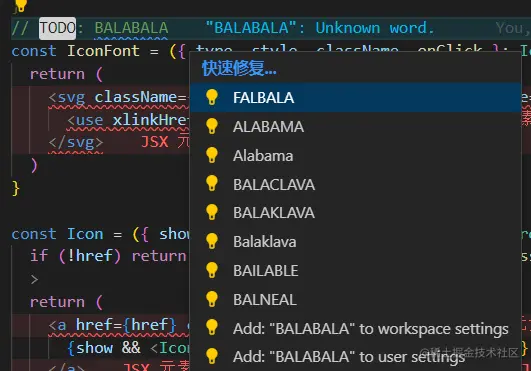Click the <use xlinkHref line
531x371 pixels.
coord(128,120)
